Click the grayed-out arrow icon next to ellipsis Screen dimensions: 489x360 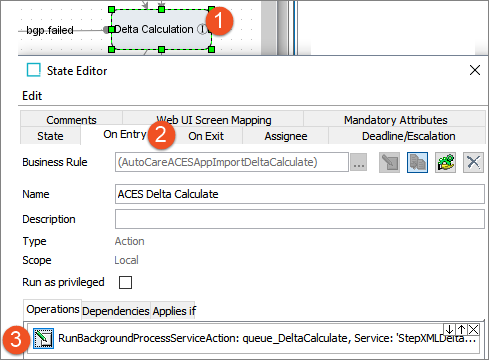(389, 163)
